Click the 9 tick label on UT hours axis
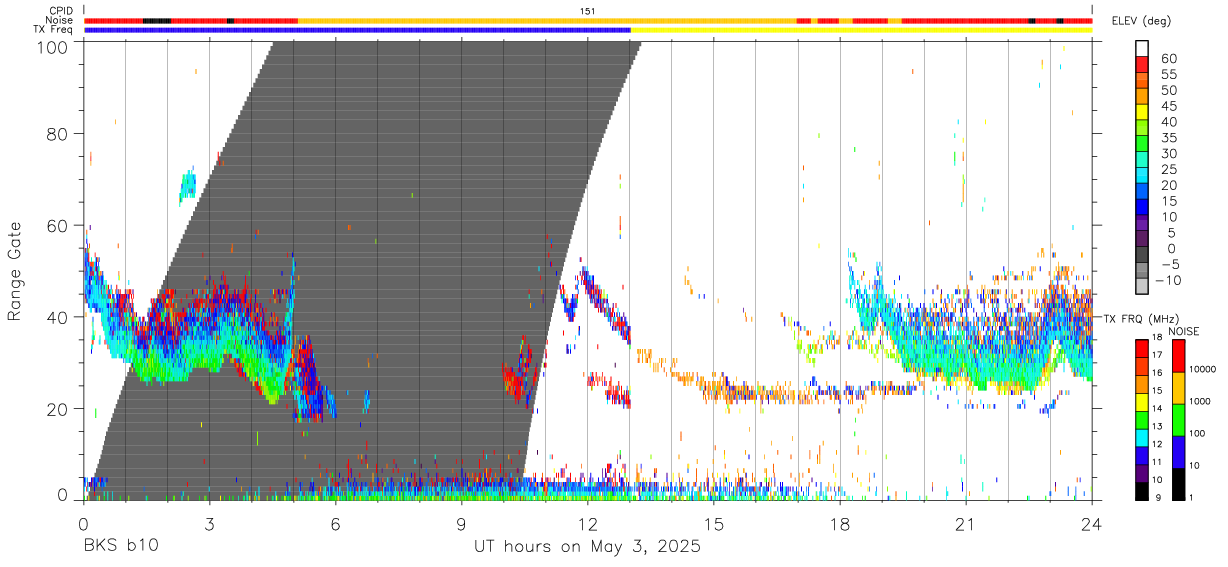This screenshot has width=1228, height=567. (x=462, y=524)
